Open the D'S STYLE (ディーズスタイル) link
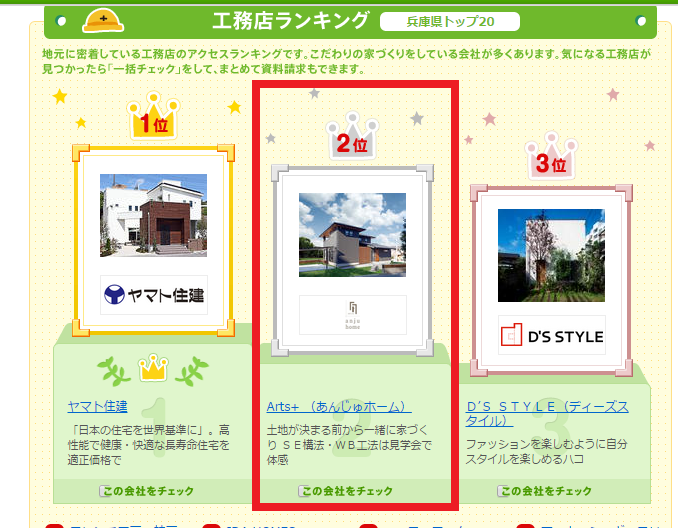 tap(547, 414)
